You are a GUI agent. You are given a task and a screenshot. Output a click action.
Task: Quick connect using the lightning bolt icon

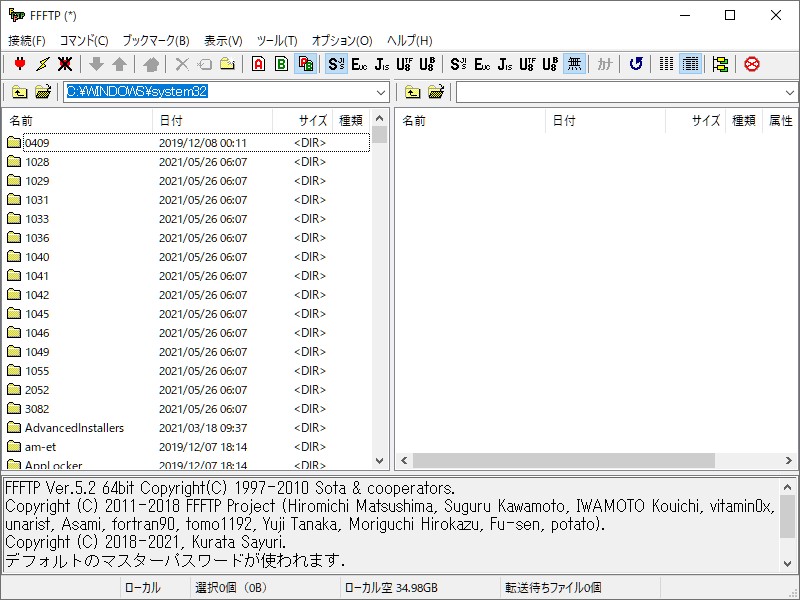point(42,63)
